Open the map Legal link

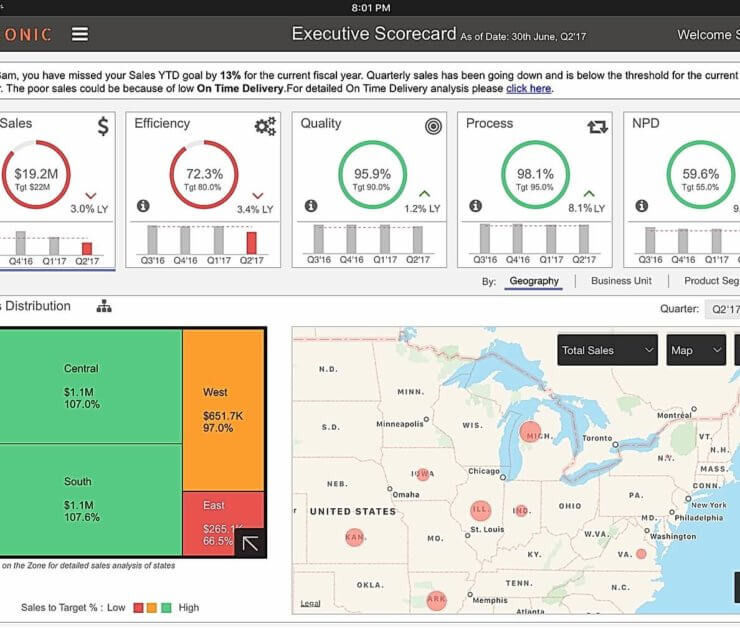point(311,604)
